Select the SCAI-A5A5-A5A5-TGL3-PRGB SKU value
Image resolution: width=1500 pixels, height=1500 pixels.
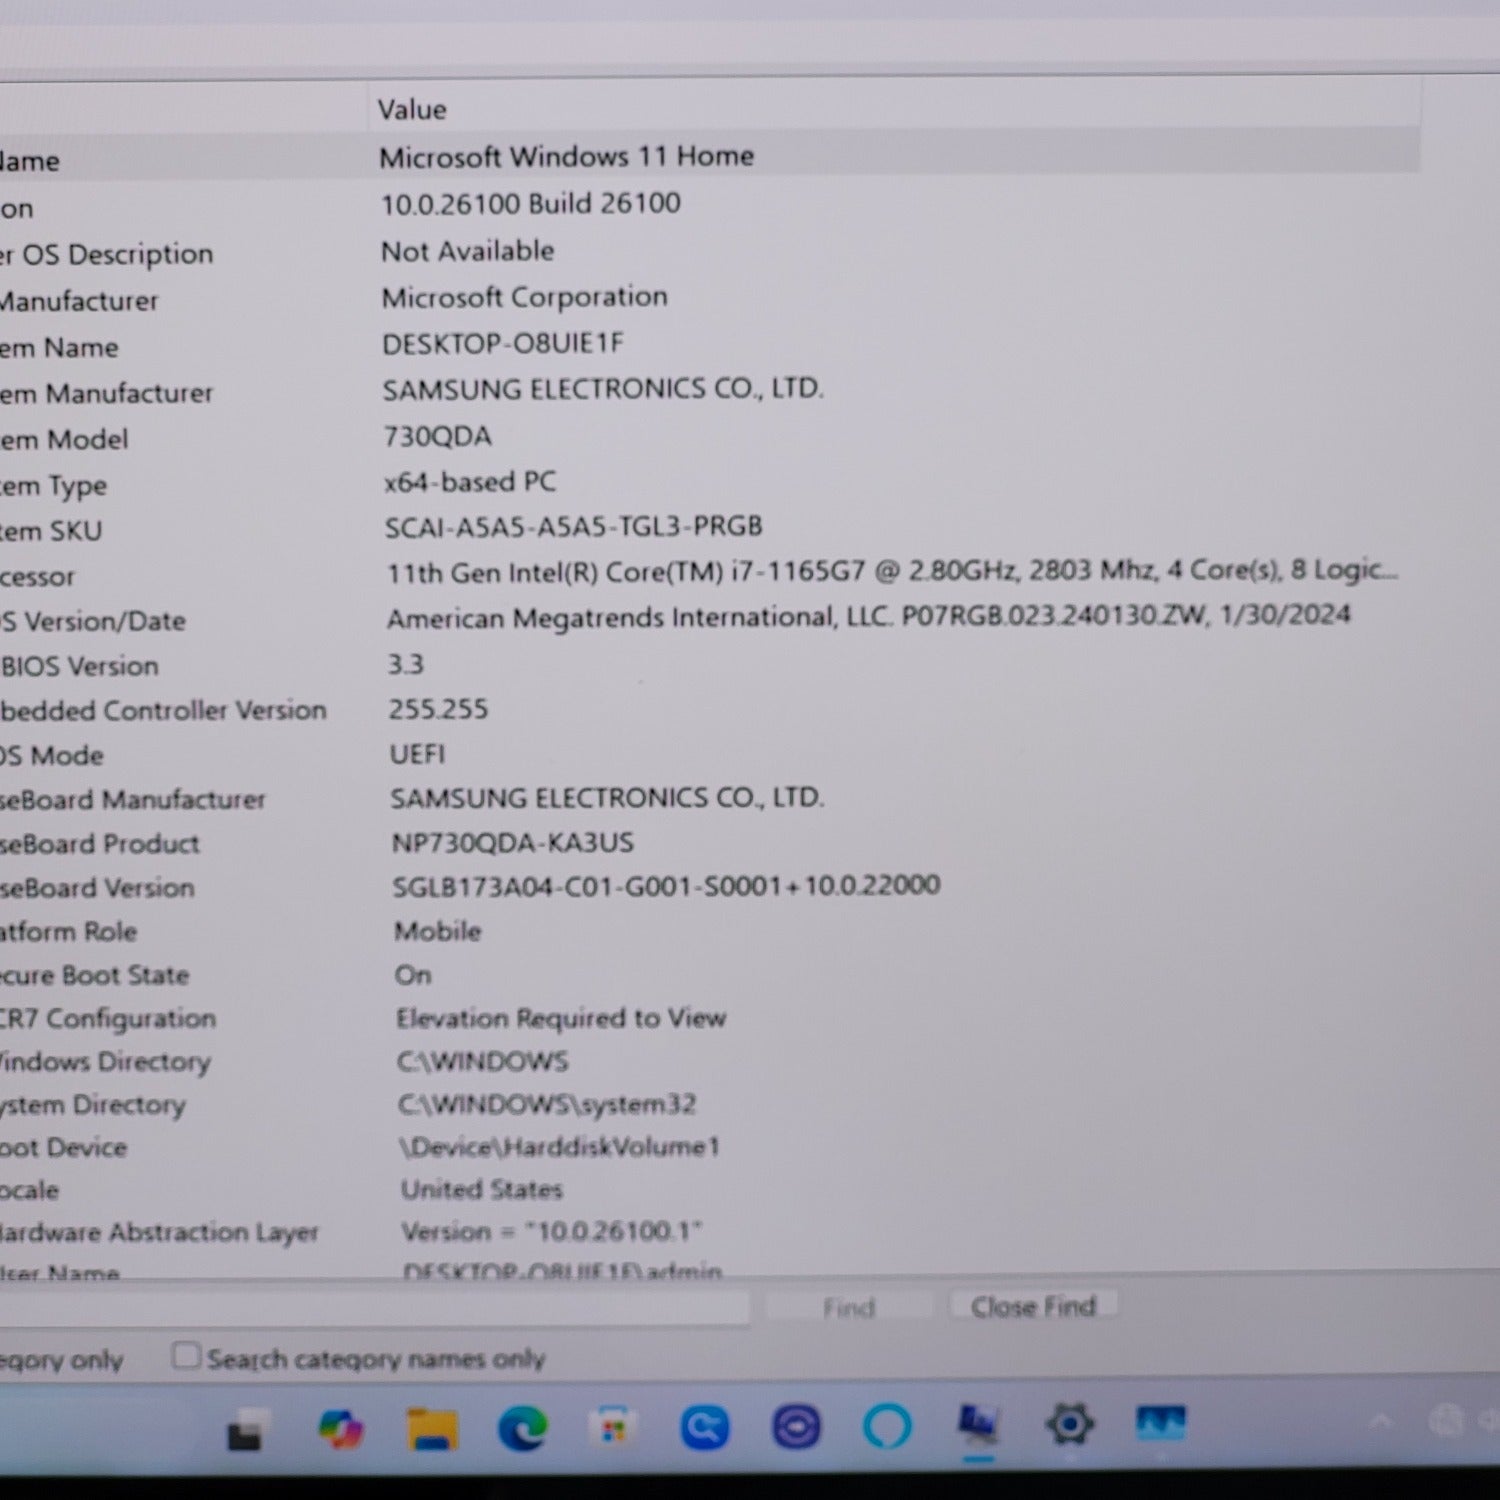click(x=573, y=527)
